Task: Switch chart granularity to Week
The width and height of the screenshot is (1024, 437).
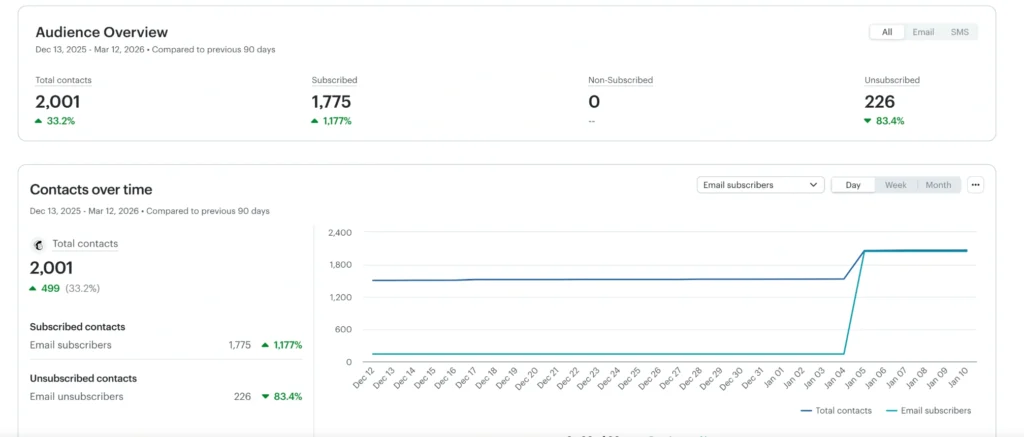Action: click(895, 185)
